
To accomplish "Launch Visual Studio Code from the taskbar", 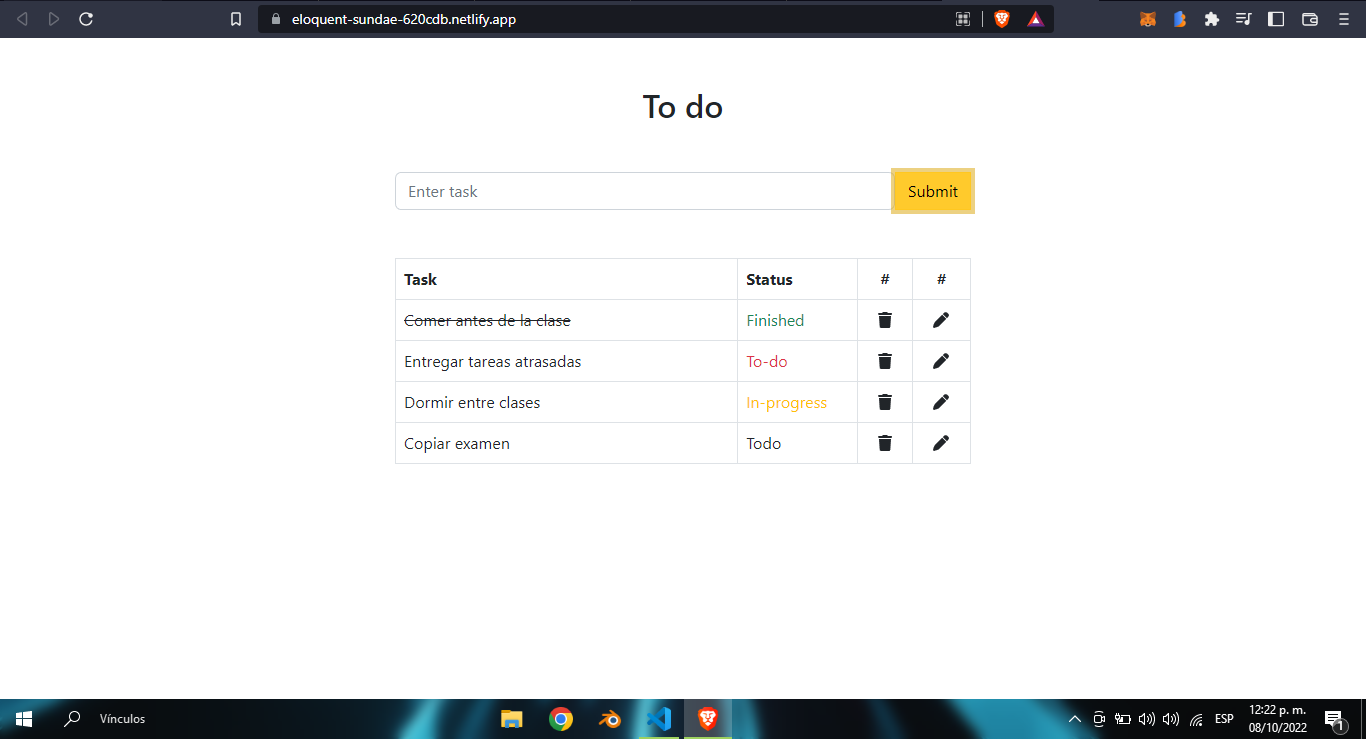I will click(x=658, y=718).
